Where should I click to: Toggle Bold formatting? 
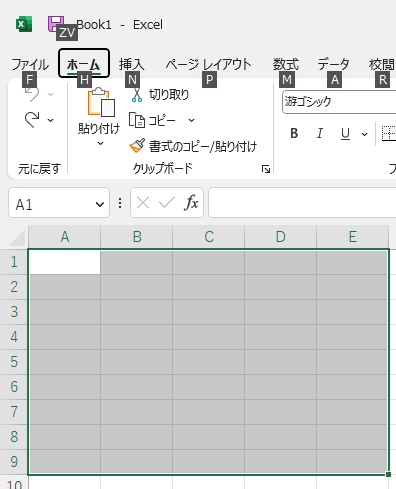coord(294,133)
